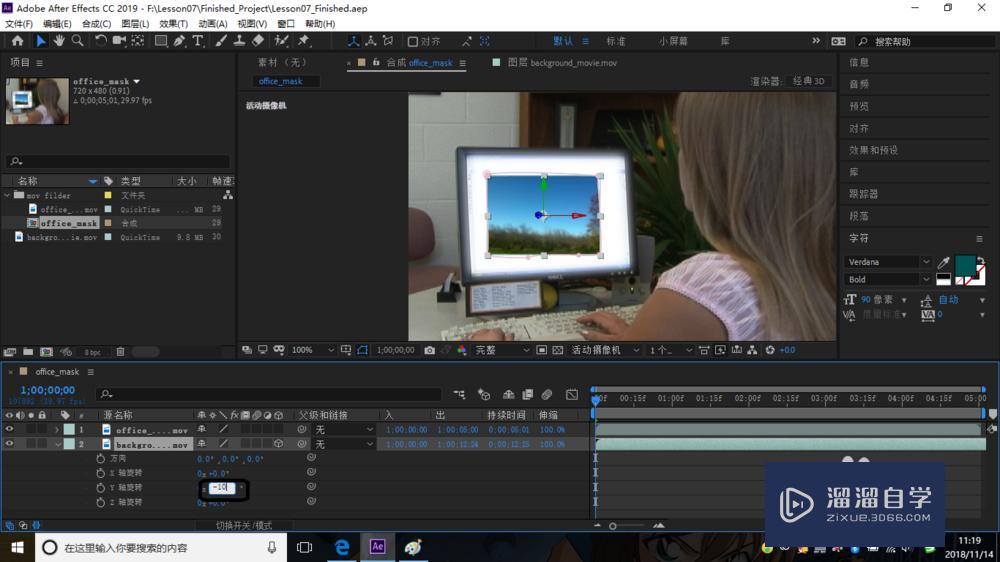Open the Verdana font family dropdown

pyautogui.click(x=888, y=262)
